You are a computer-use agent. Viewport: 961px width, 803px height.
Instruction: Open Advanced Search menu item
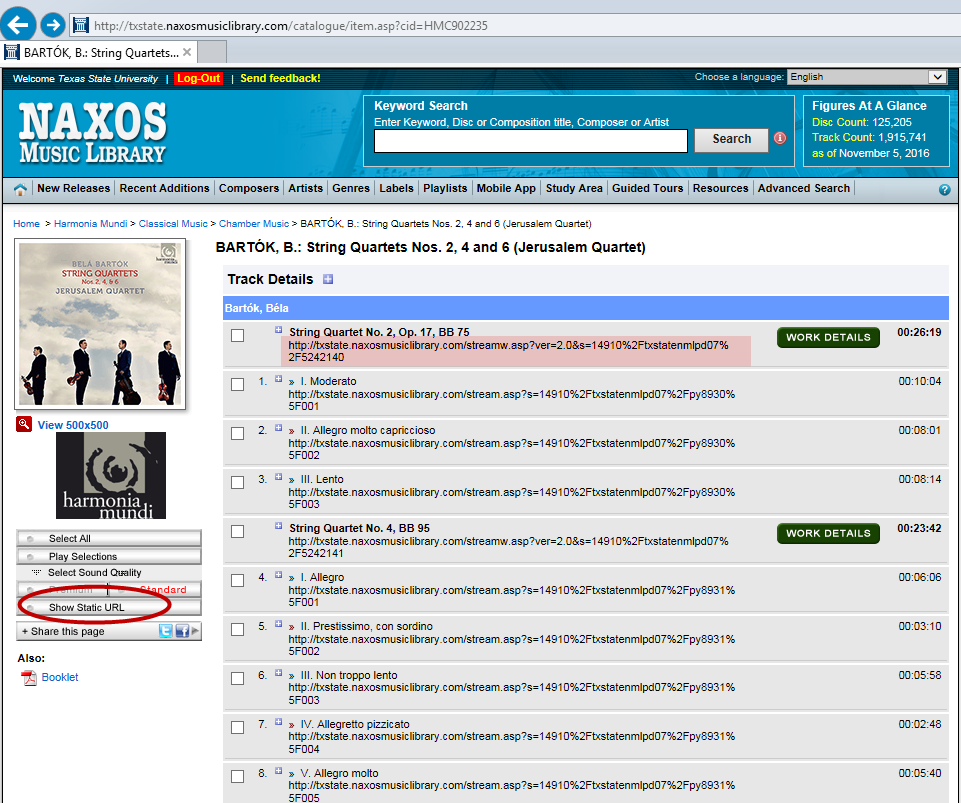(803, 188)
